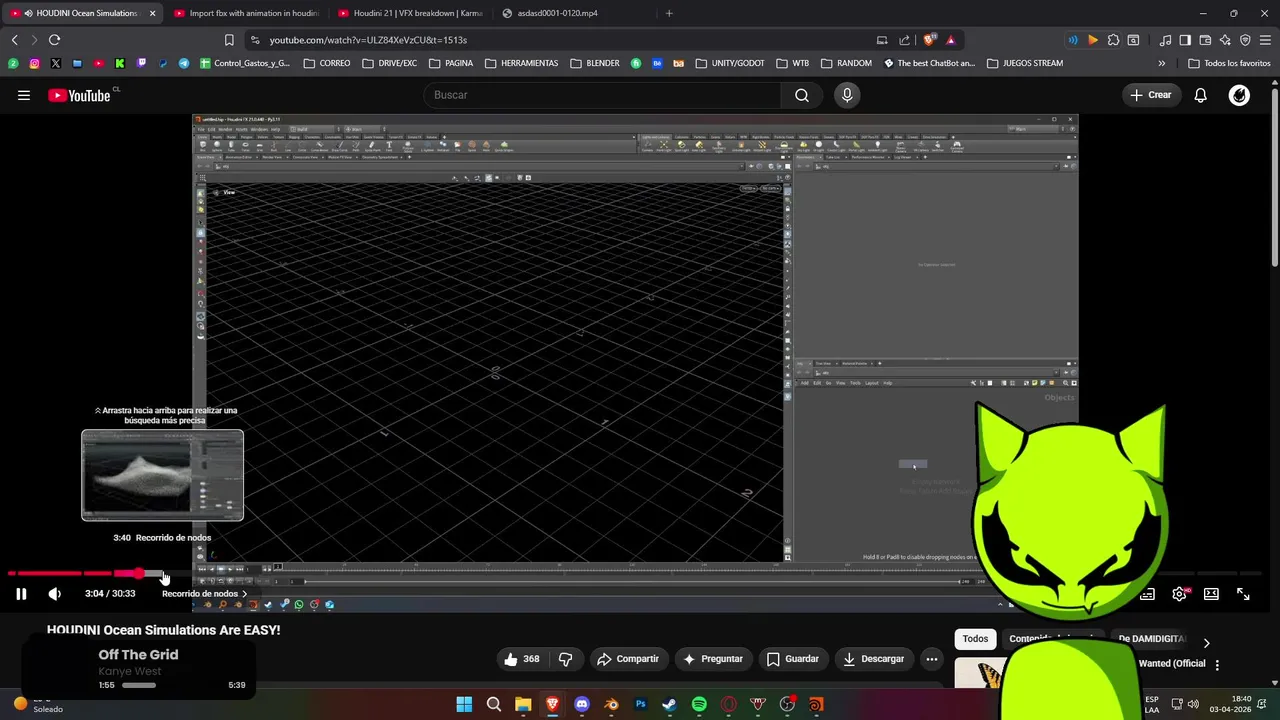The height and width of the screenshot is (720, 1280).
Task: Start voice search with the microphone icon
Action: 847,95
